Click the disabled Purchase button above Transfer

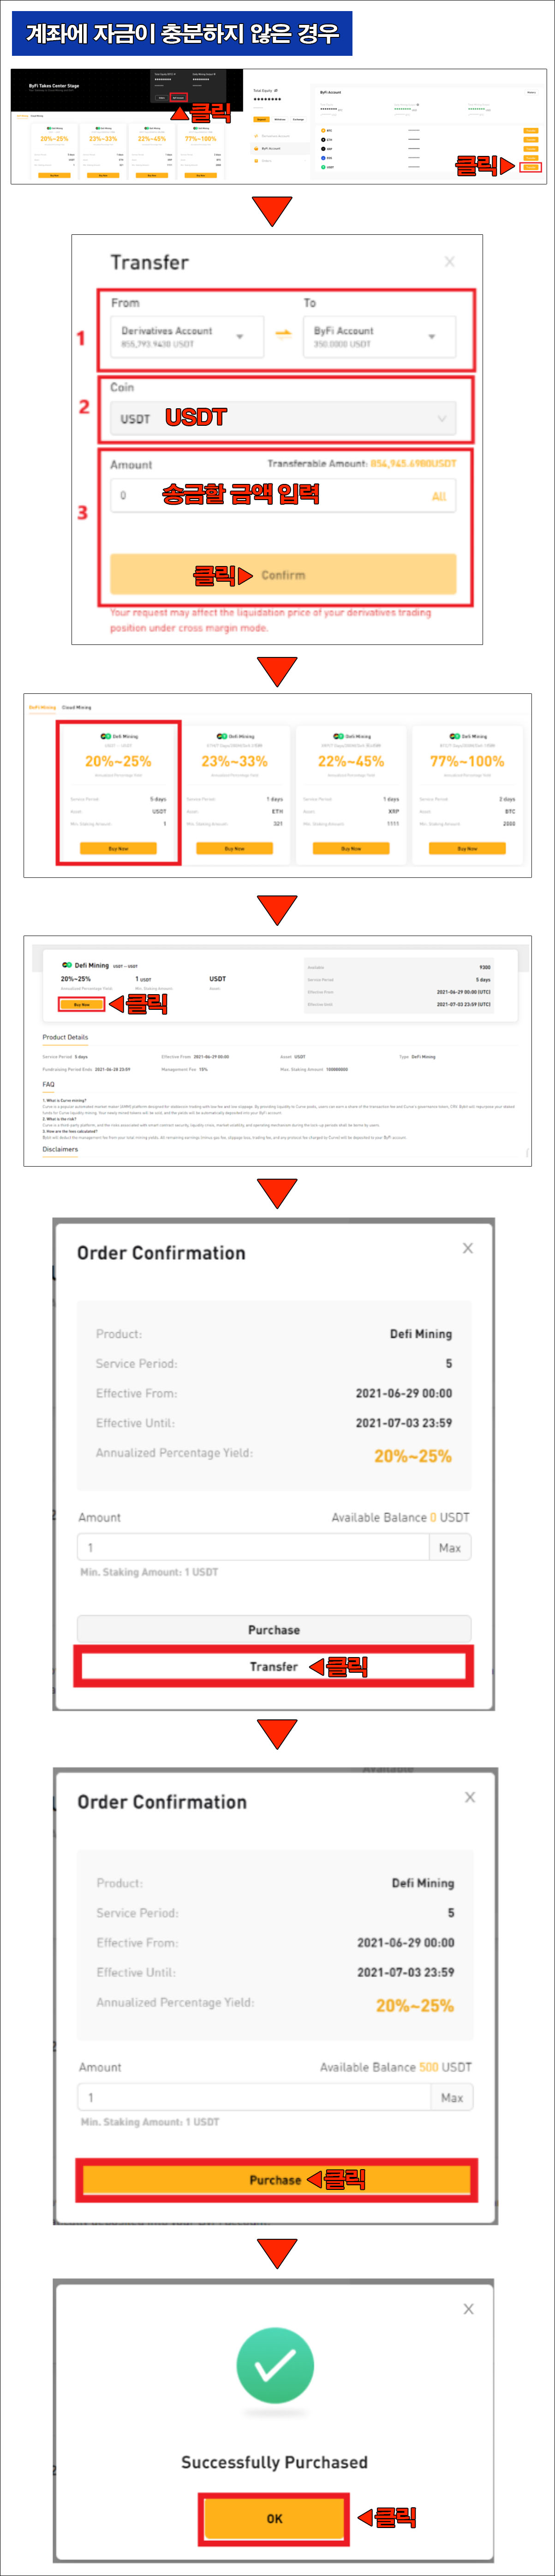(274, 1629)
